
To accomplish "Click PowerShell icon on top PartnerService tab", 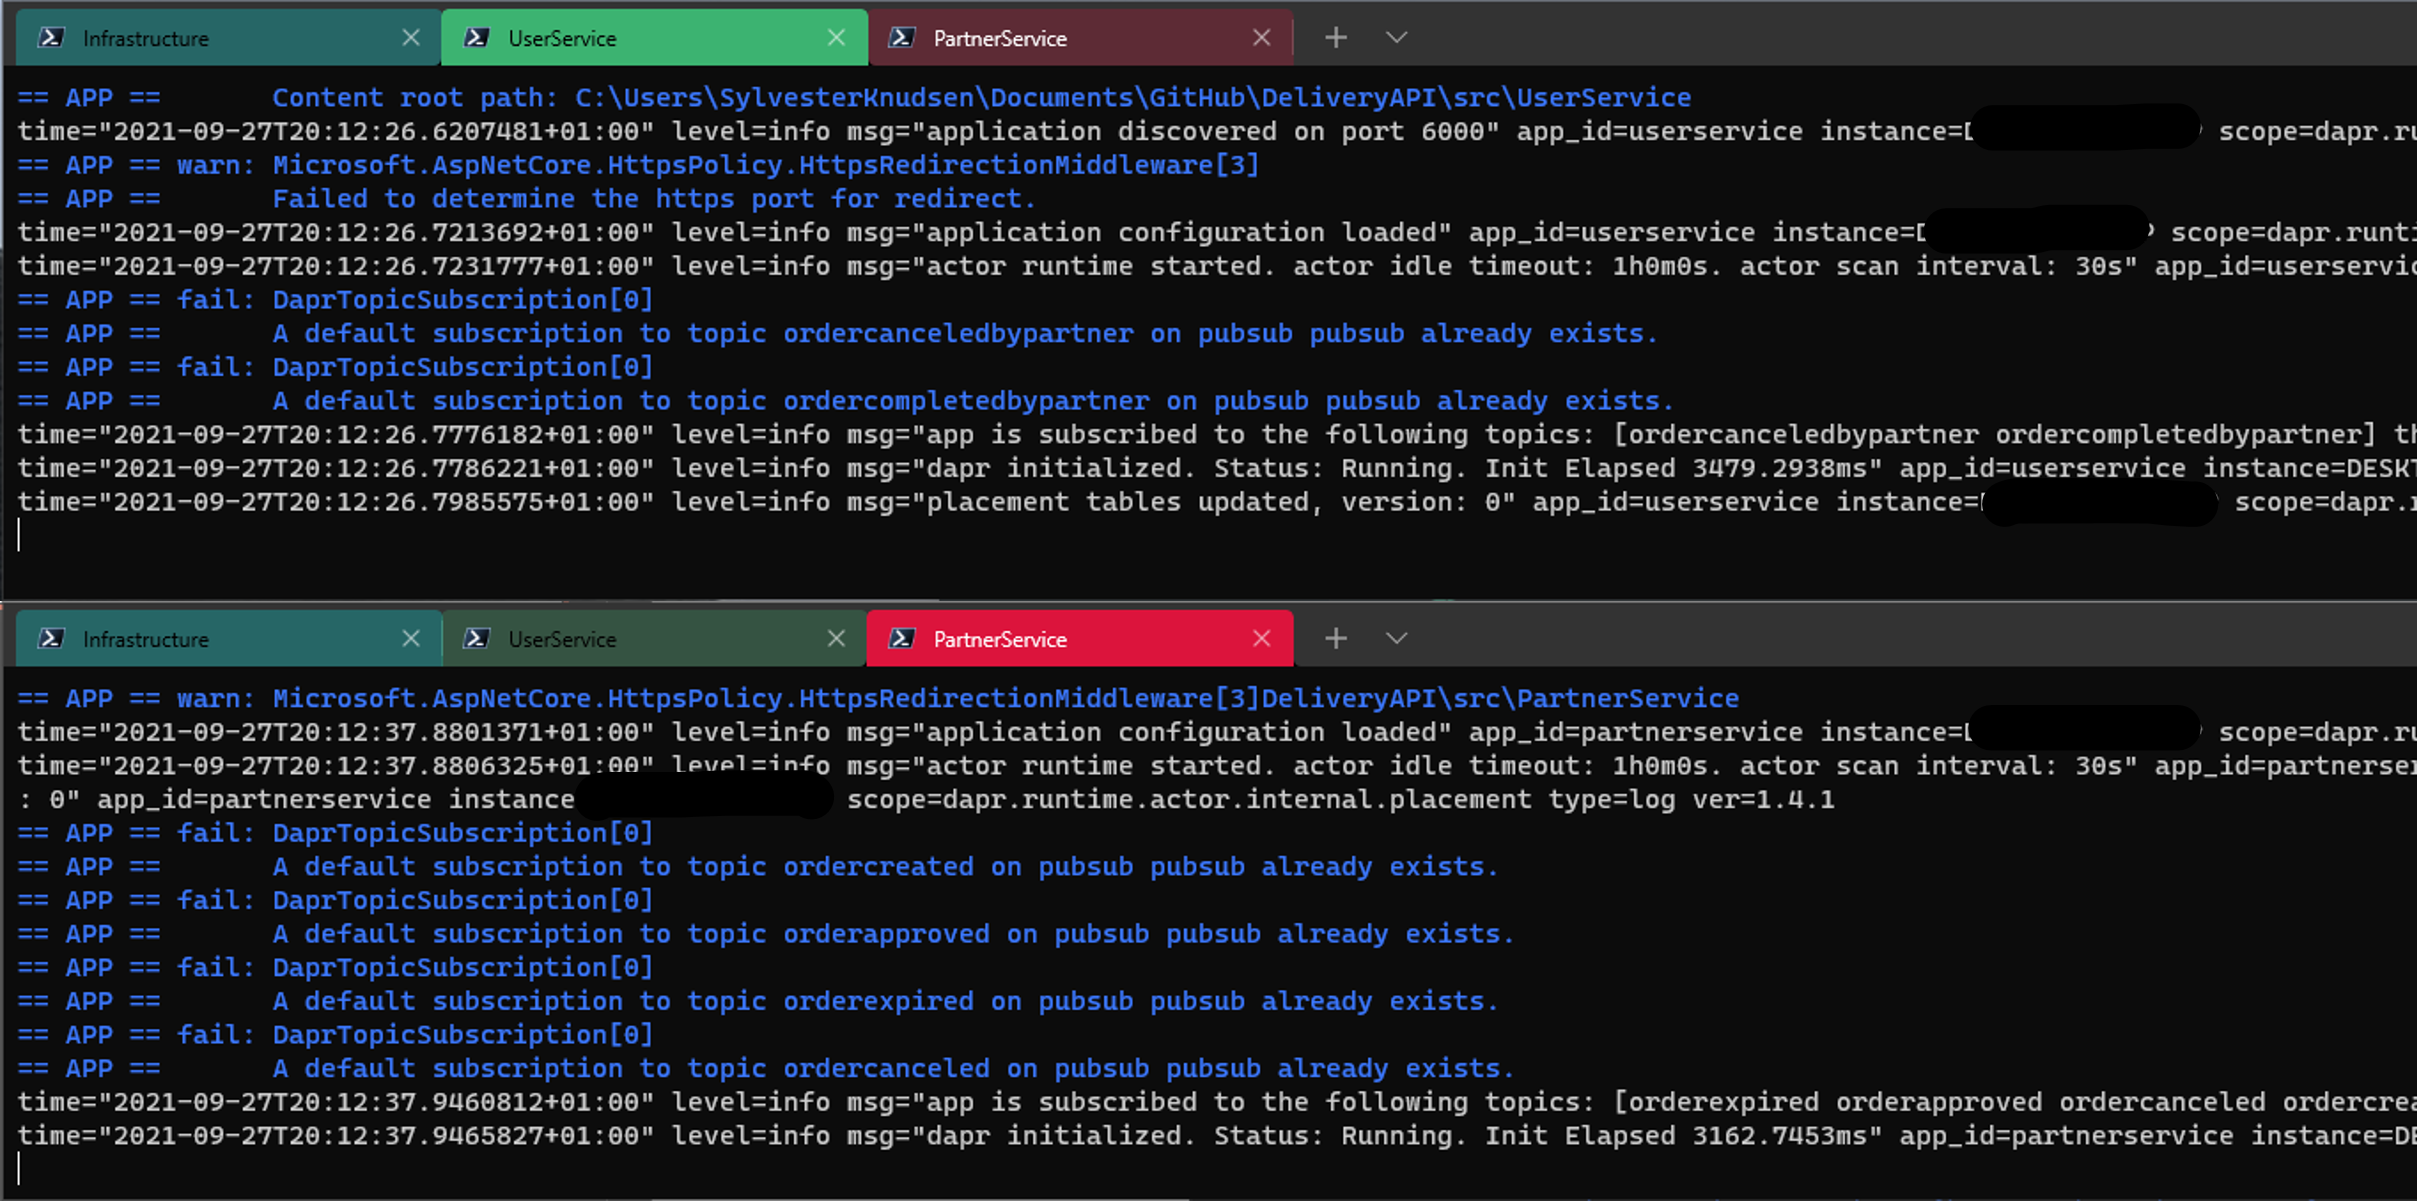I will tap(902, 38).
